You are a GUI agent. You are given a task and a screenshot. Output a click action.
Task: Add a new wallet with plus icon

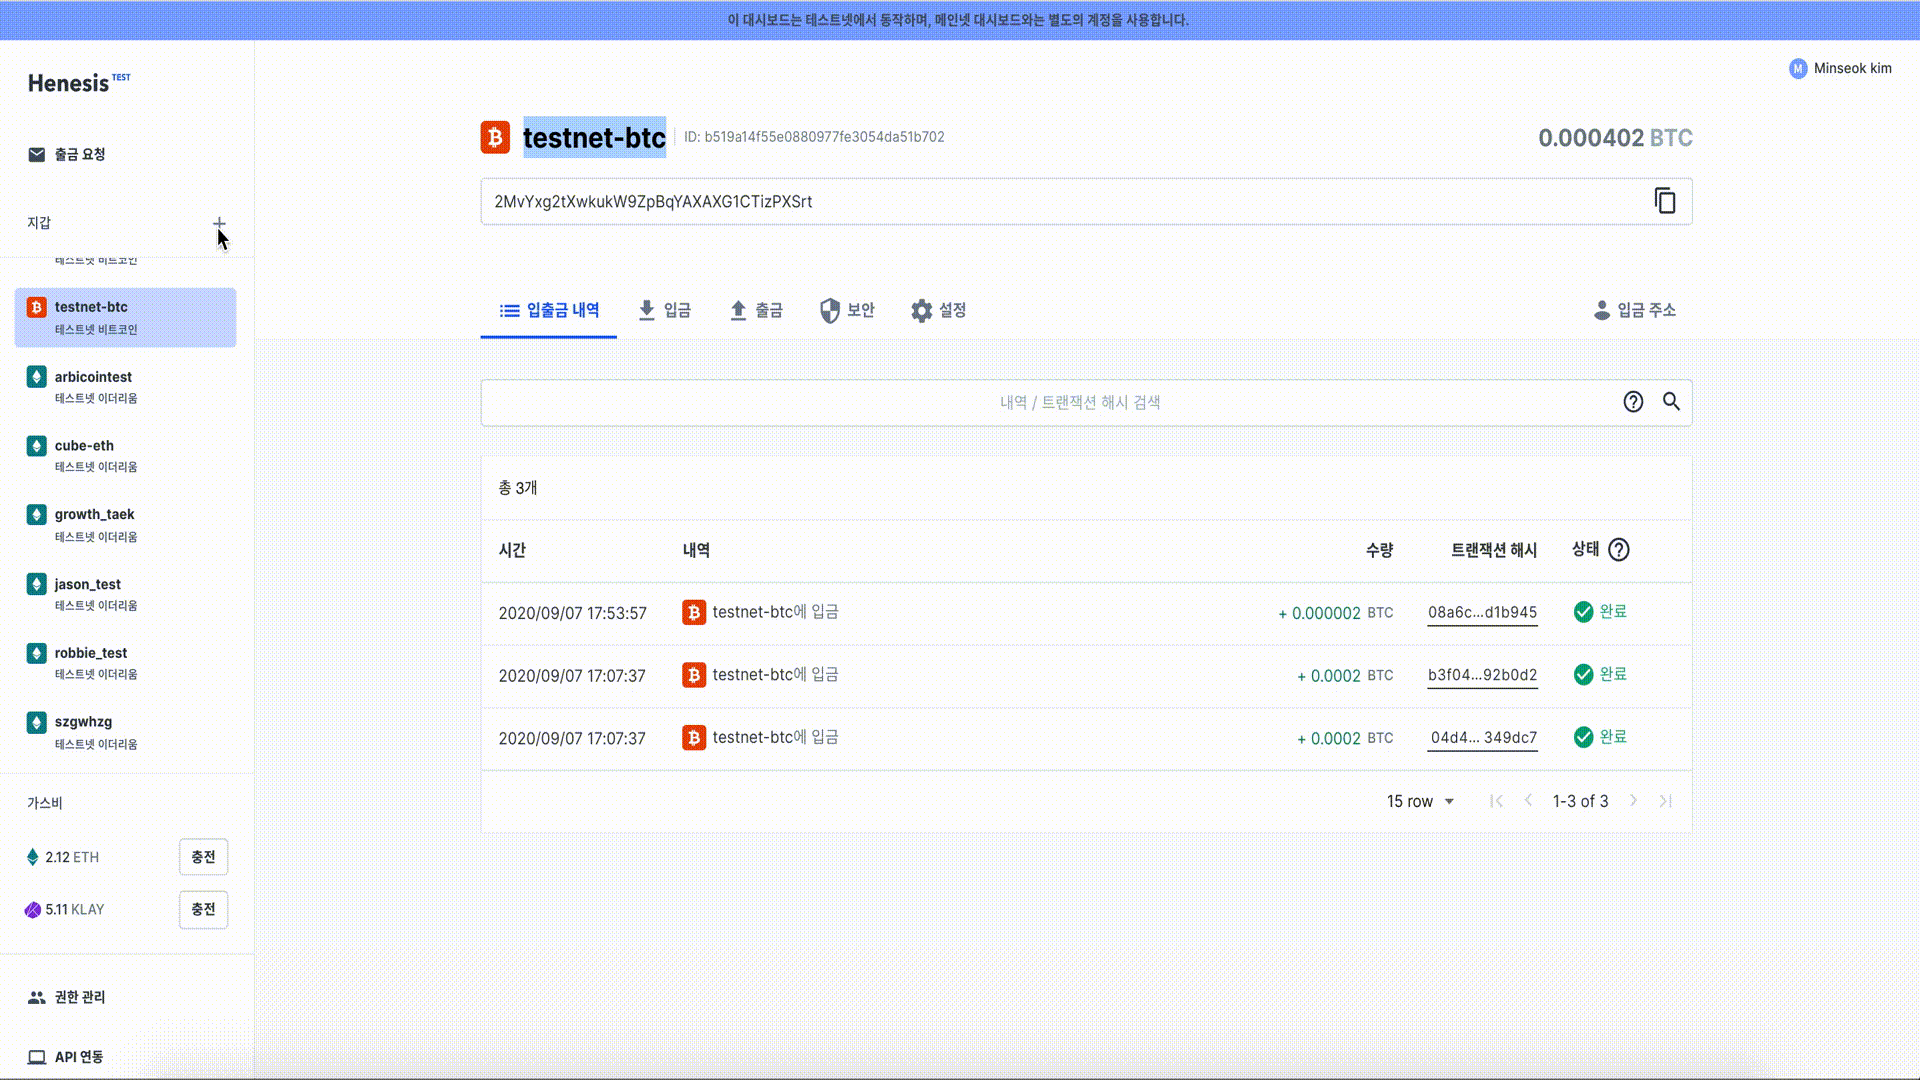point(219,223)
